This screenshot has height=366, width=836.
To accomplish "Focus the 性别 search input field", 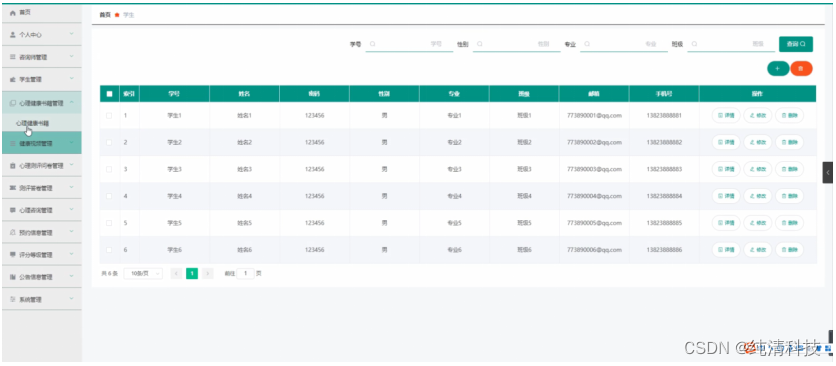I will tap(516, 44).
